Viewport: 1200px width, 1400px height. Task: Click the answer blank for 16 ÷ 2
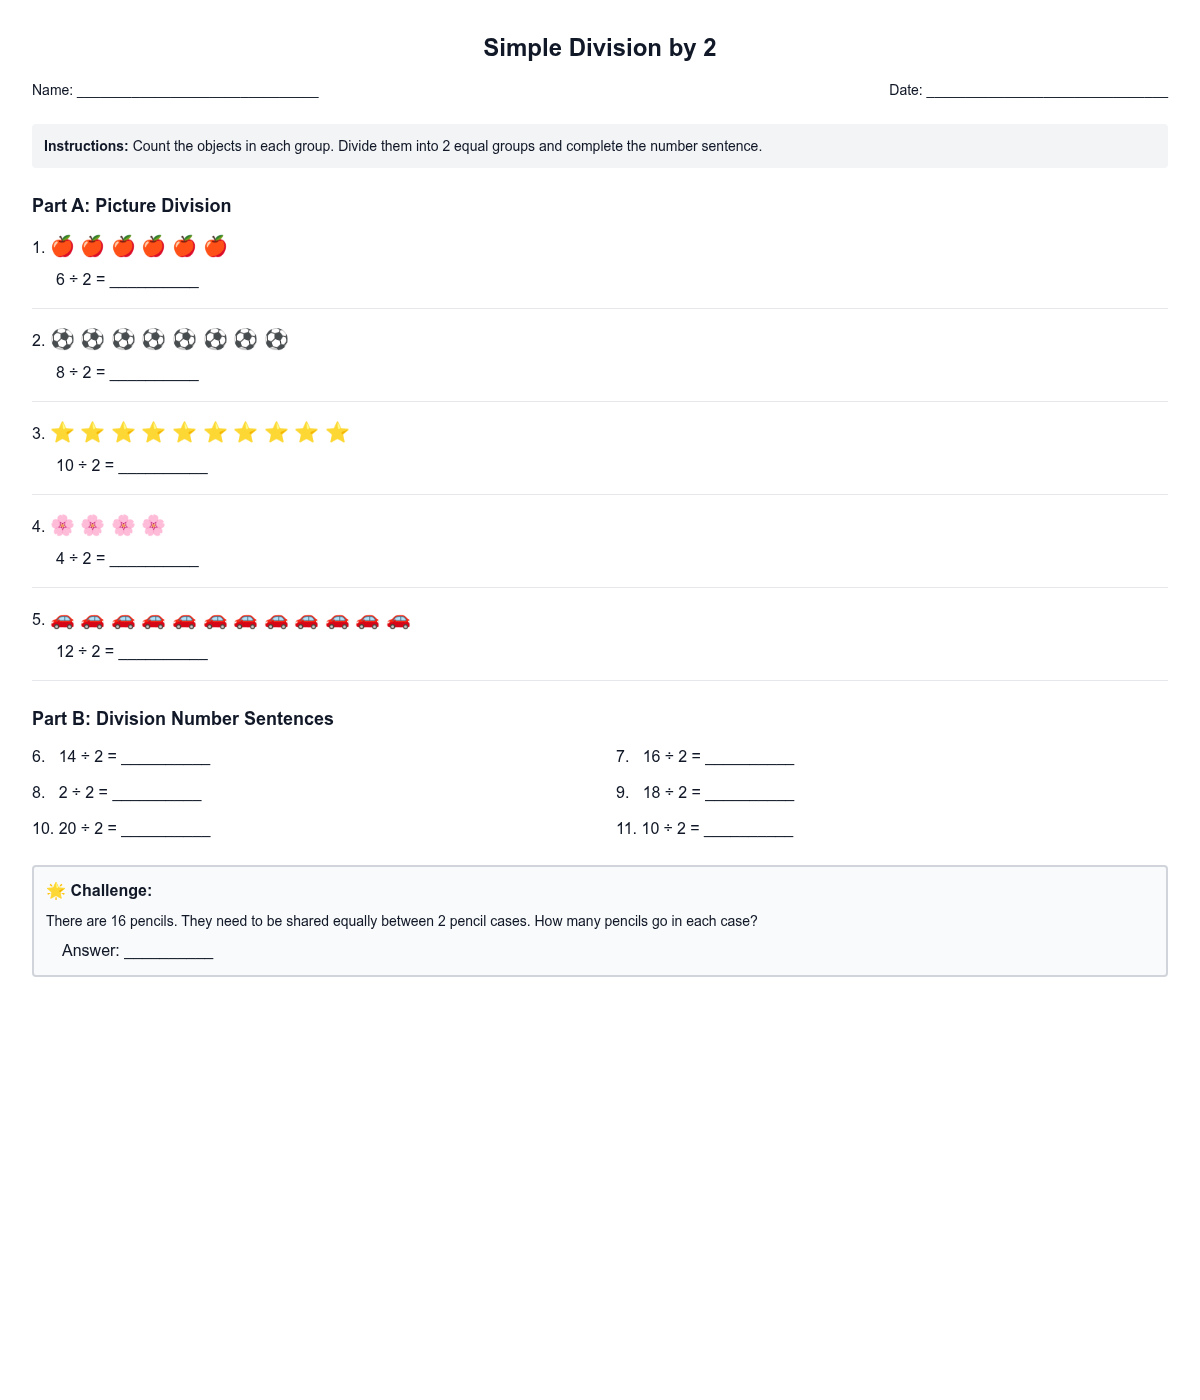click(x=749, y=757)
